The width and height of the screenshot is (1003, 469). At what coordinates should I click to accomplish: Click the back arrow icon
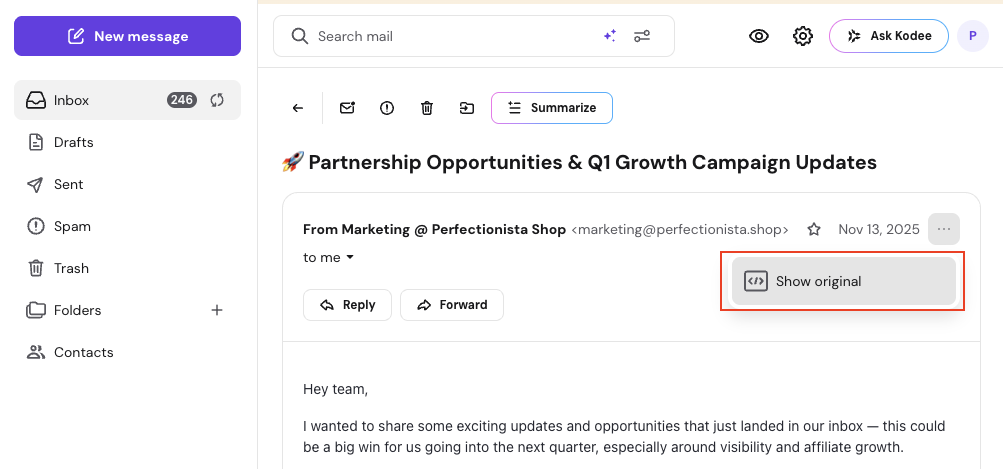tap(297, 108)
